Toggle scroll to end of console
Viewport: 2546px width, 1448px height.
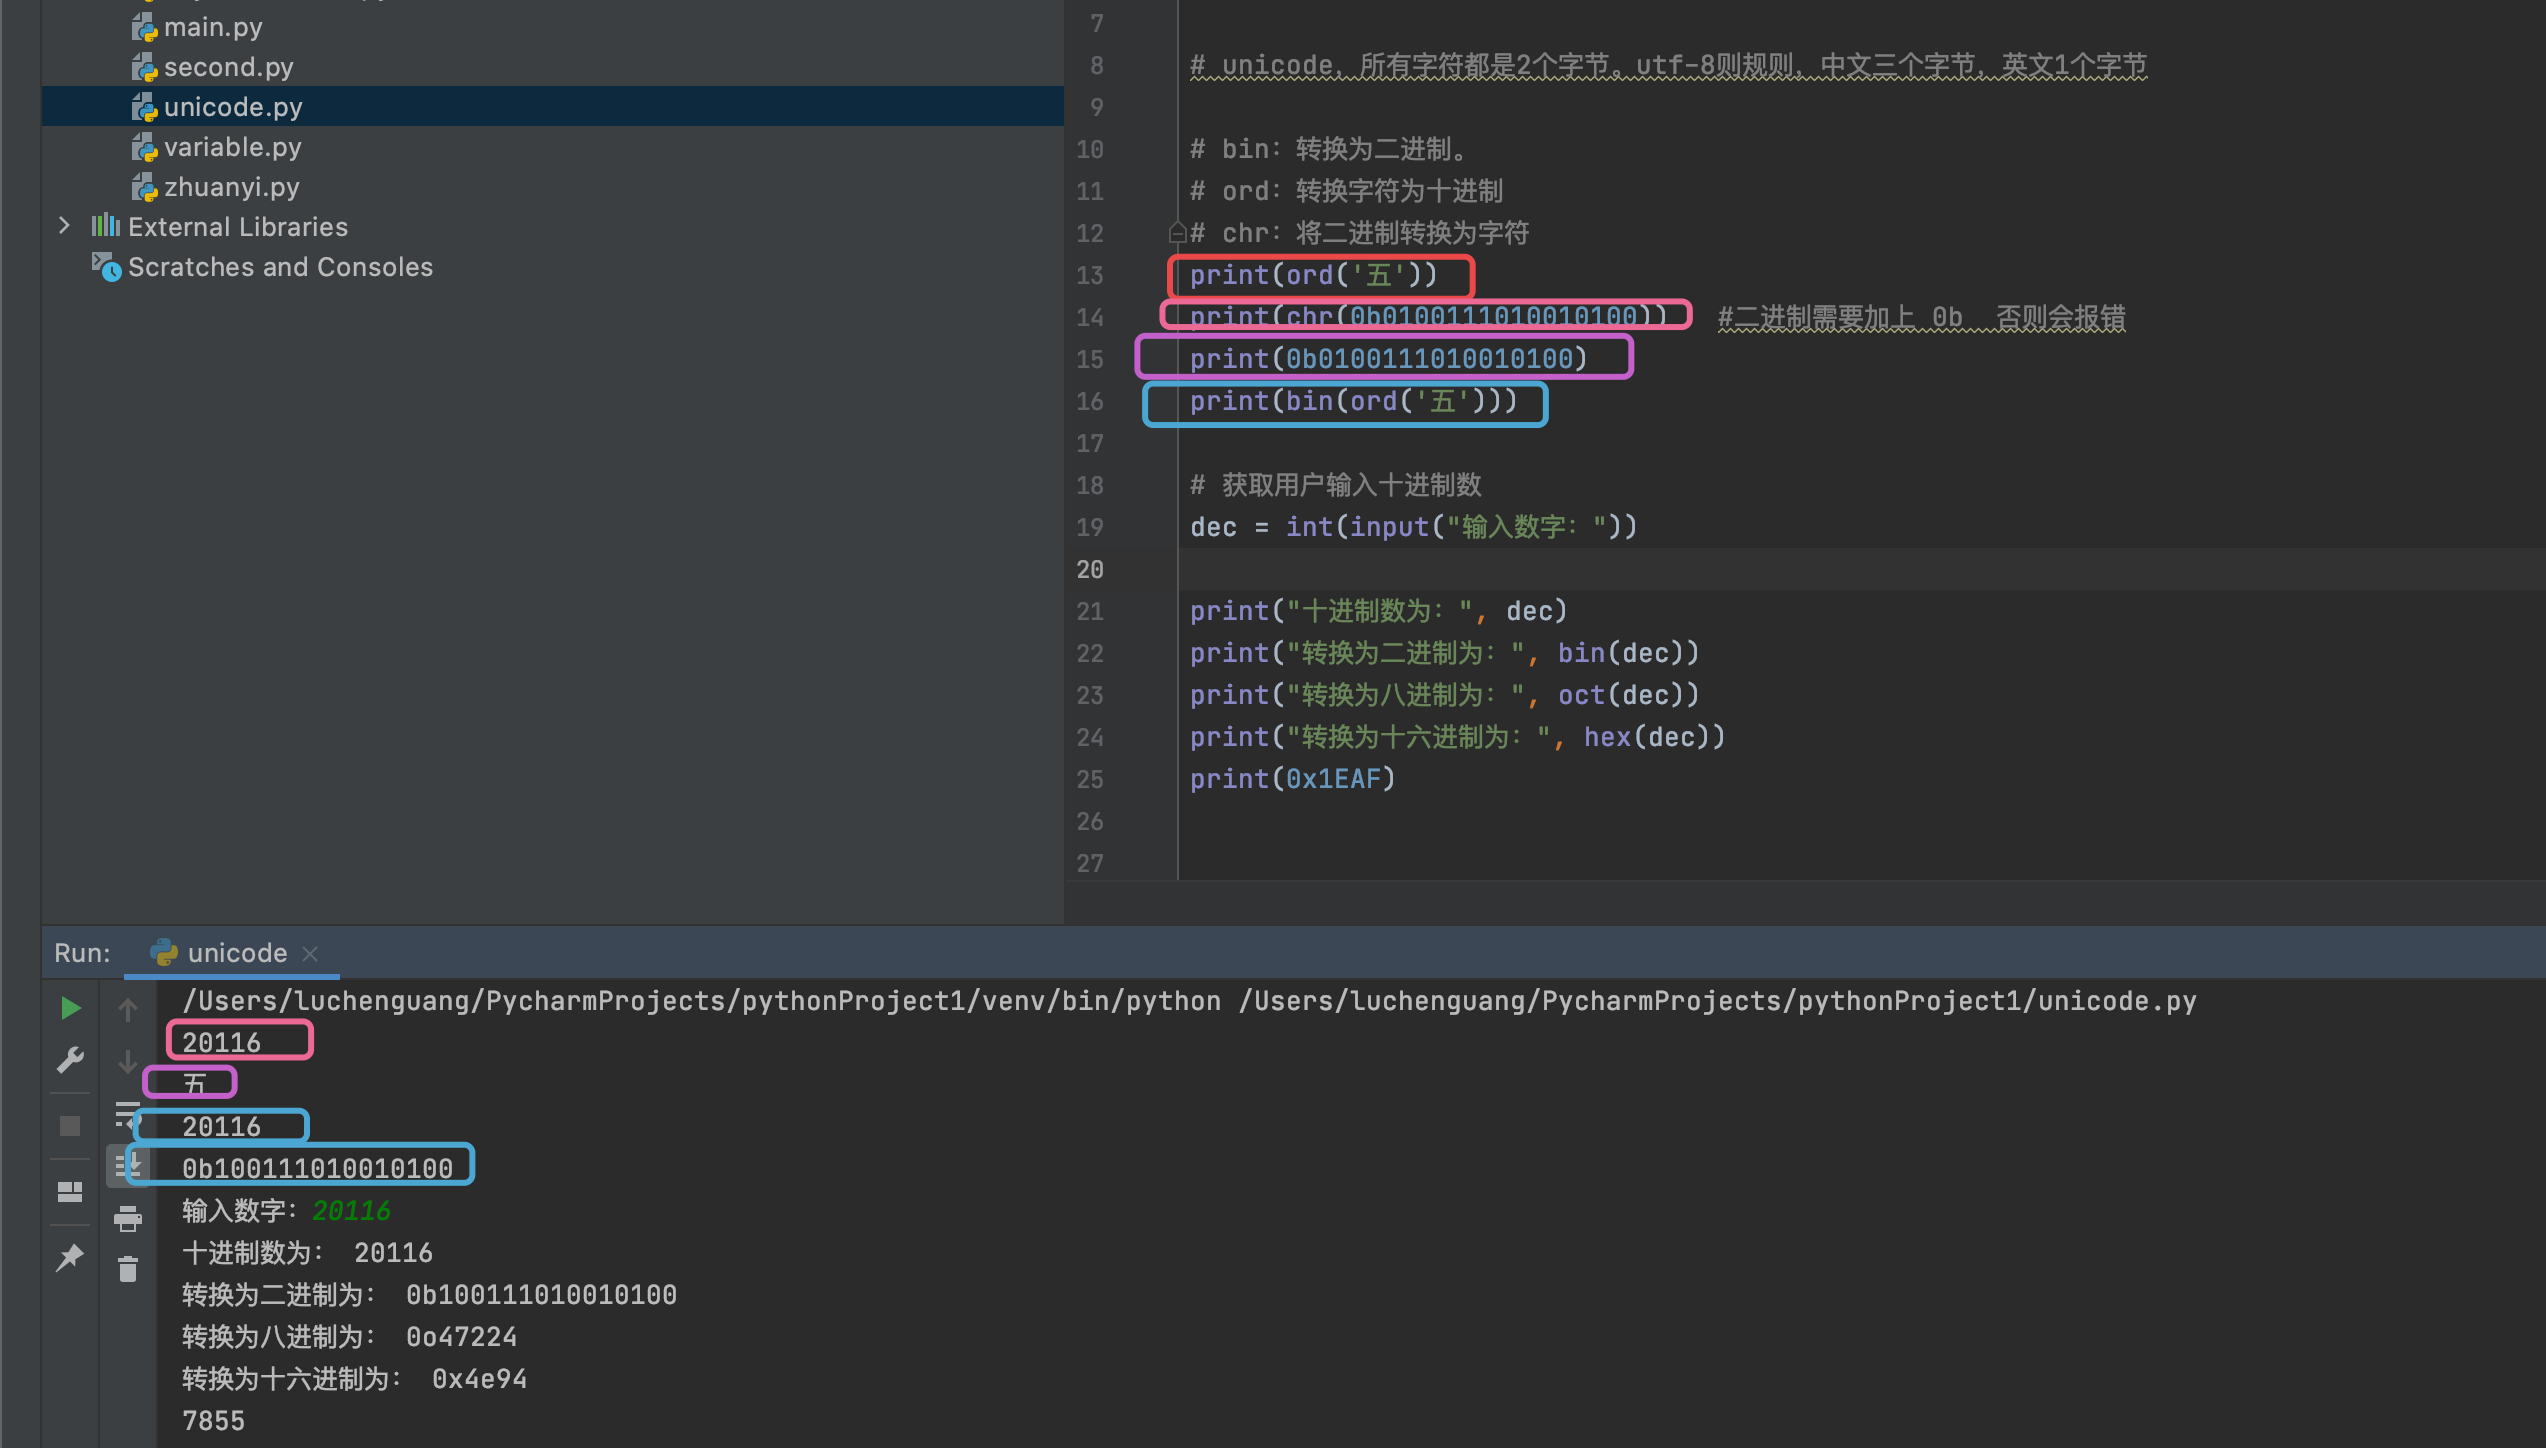(x=128, y=1166)
